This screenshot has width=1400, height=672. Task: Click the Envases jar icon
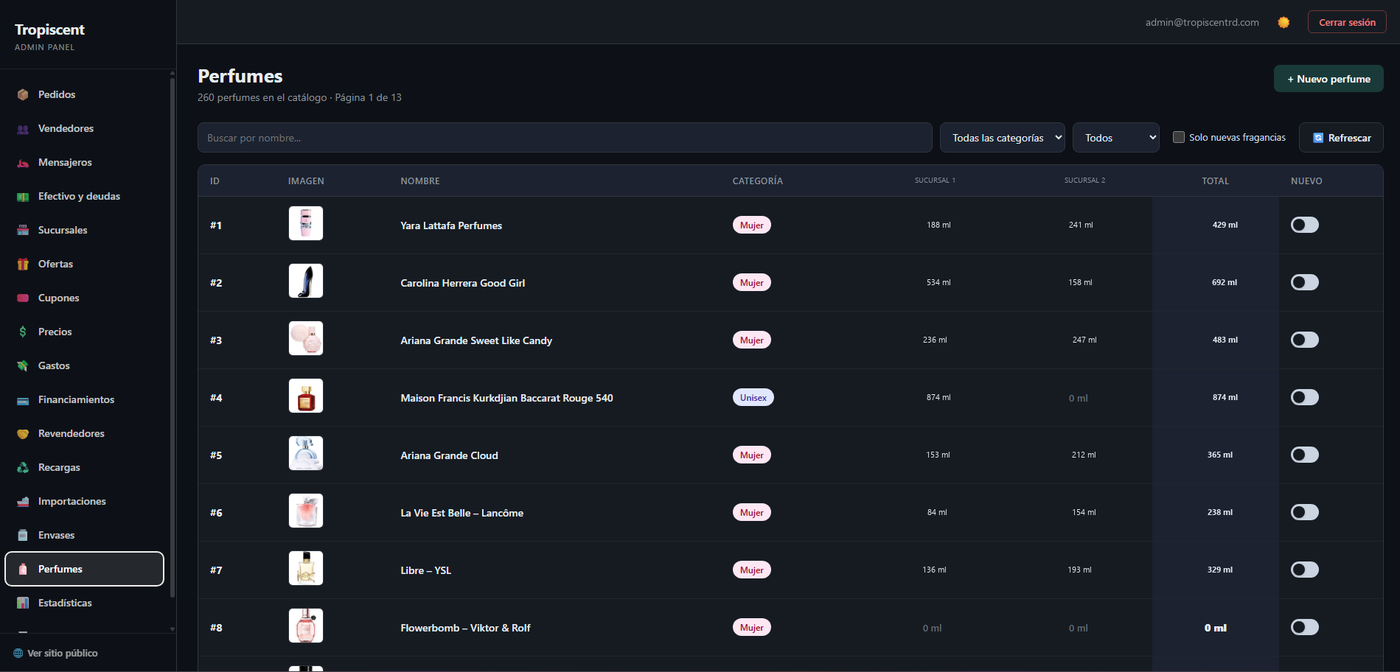coord(22,536)
